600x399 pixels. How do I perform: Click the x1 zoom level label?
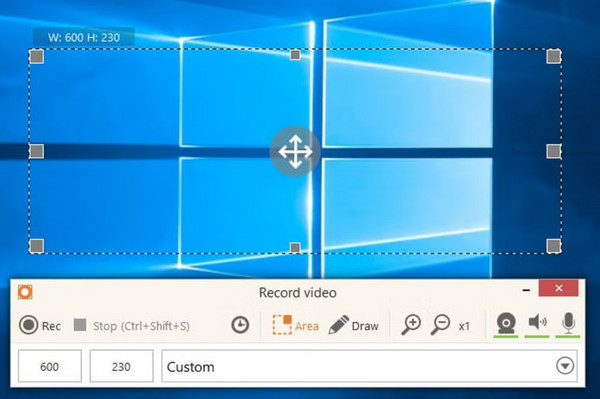click(x=464, y=326)
